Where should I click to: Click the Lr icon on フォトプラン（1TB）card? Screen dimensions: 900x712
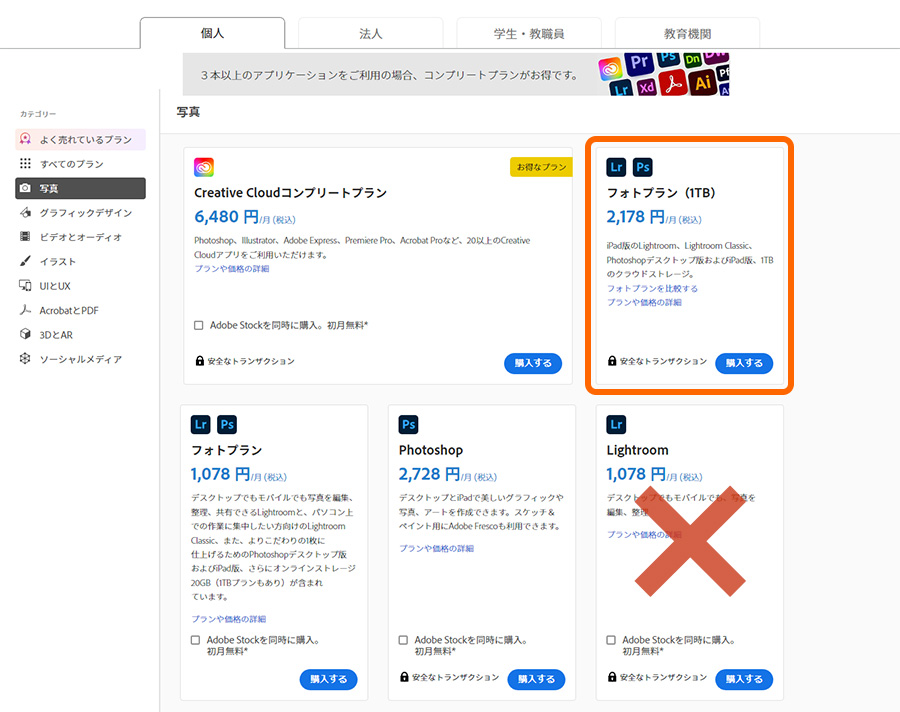click(616, 167)
